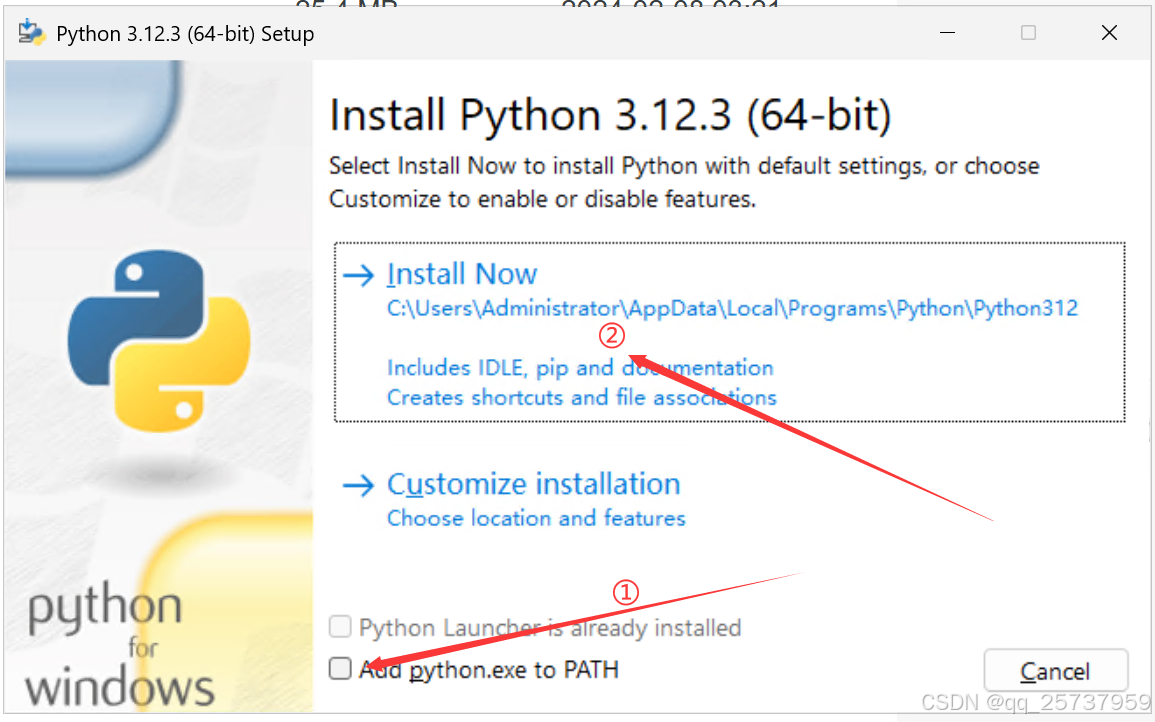Minimize the Python Setup window

pyautogui.click(x=947, y=33)
